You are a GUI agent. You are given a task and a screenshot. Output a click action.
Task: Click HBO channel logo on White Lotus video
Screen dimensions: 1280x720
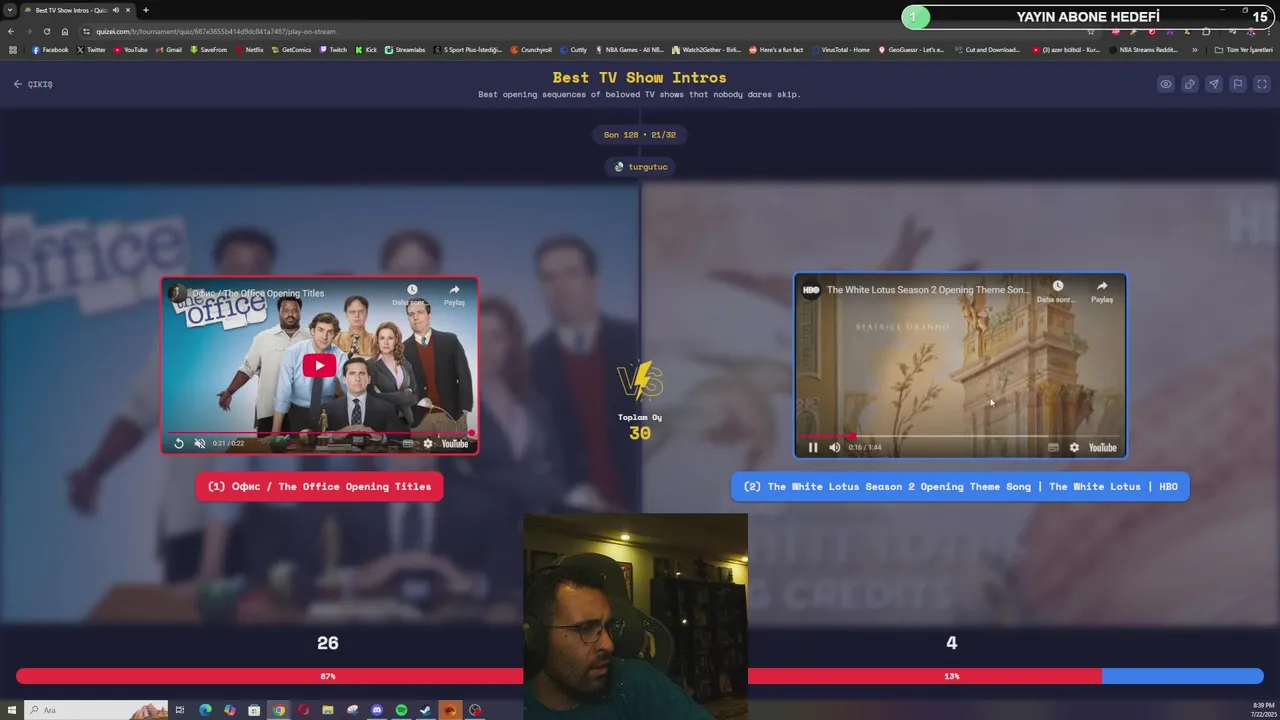(x=811, y=290)
